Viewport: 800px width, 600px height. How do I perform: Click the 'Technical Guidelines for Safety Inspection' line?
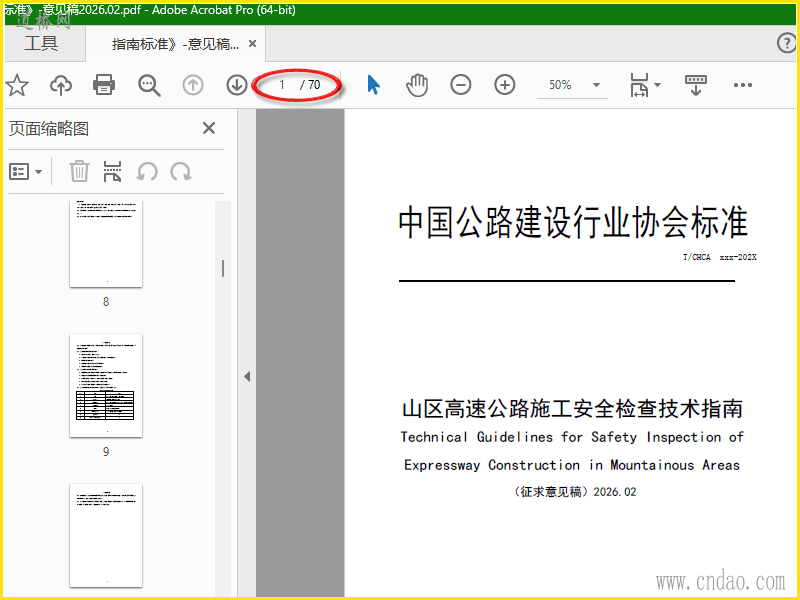(x=572, y=437)
